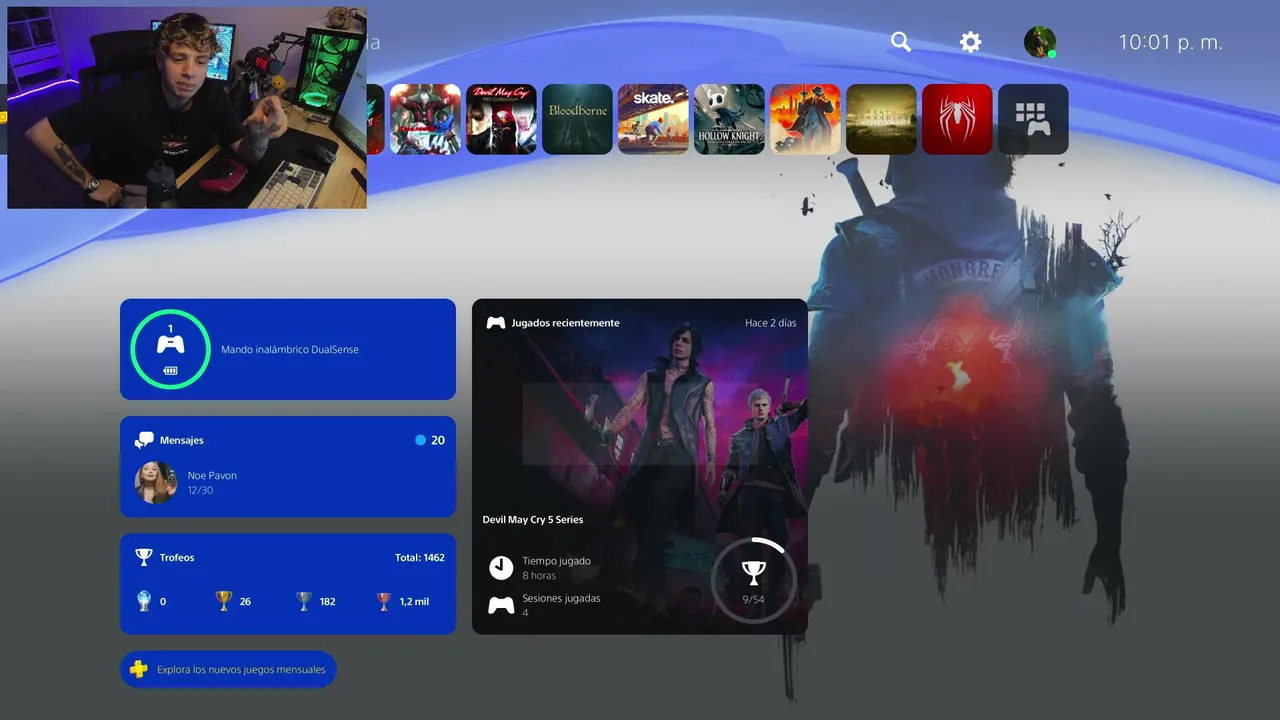Click the Sesiones jugadas controller icon
The image size is (1280, 720).
pos(501,605)
